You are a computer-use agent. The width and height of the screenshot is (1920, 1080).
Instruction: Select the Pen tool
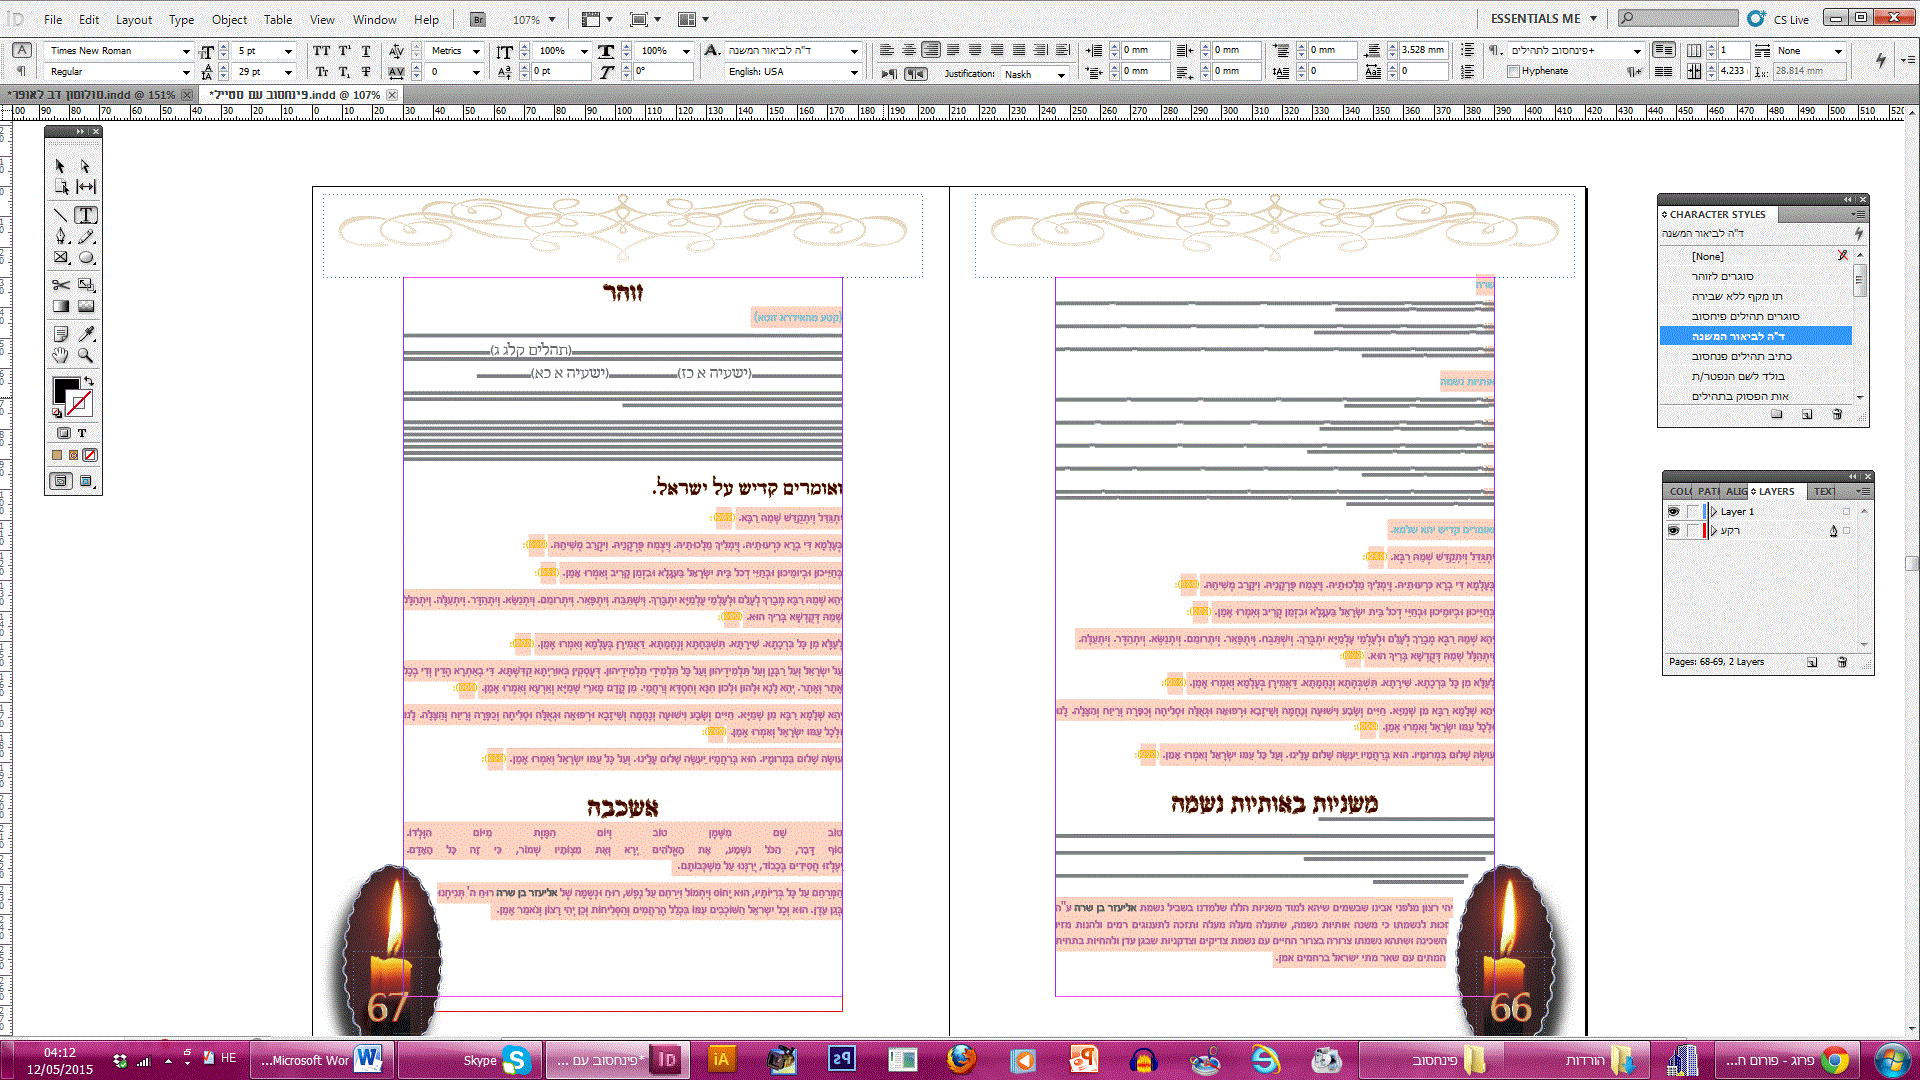[x=61, y=236]
